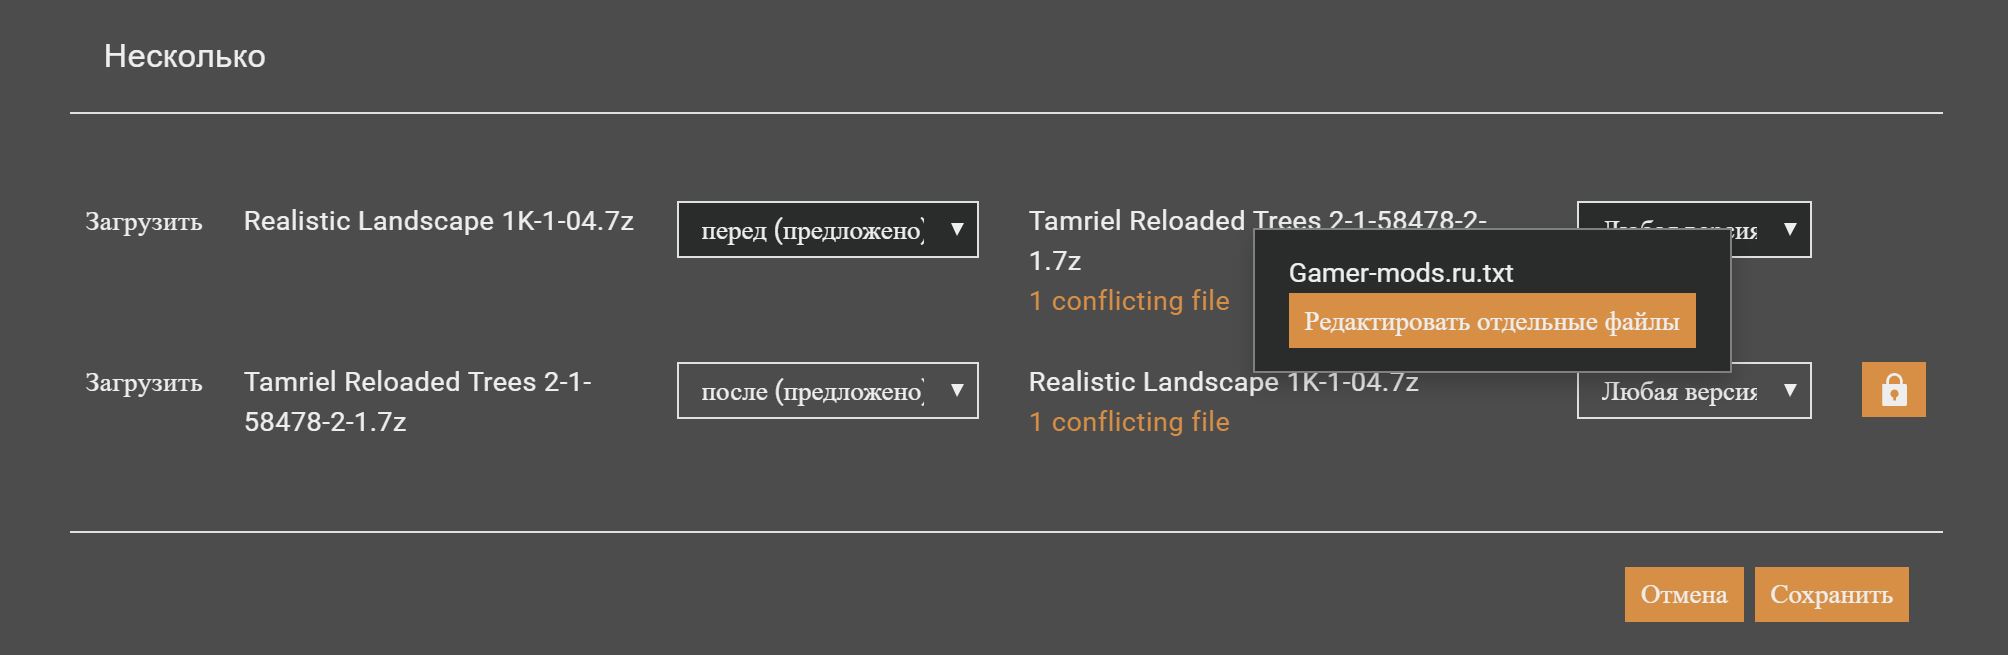Click the arrow of the 'перед' dropdown

click(957, 230)
